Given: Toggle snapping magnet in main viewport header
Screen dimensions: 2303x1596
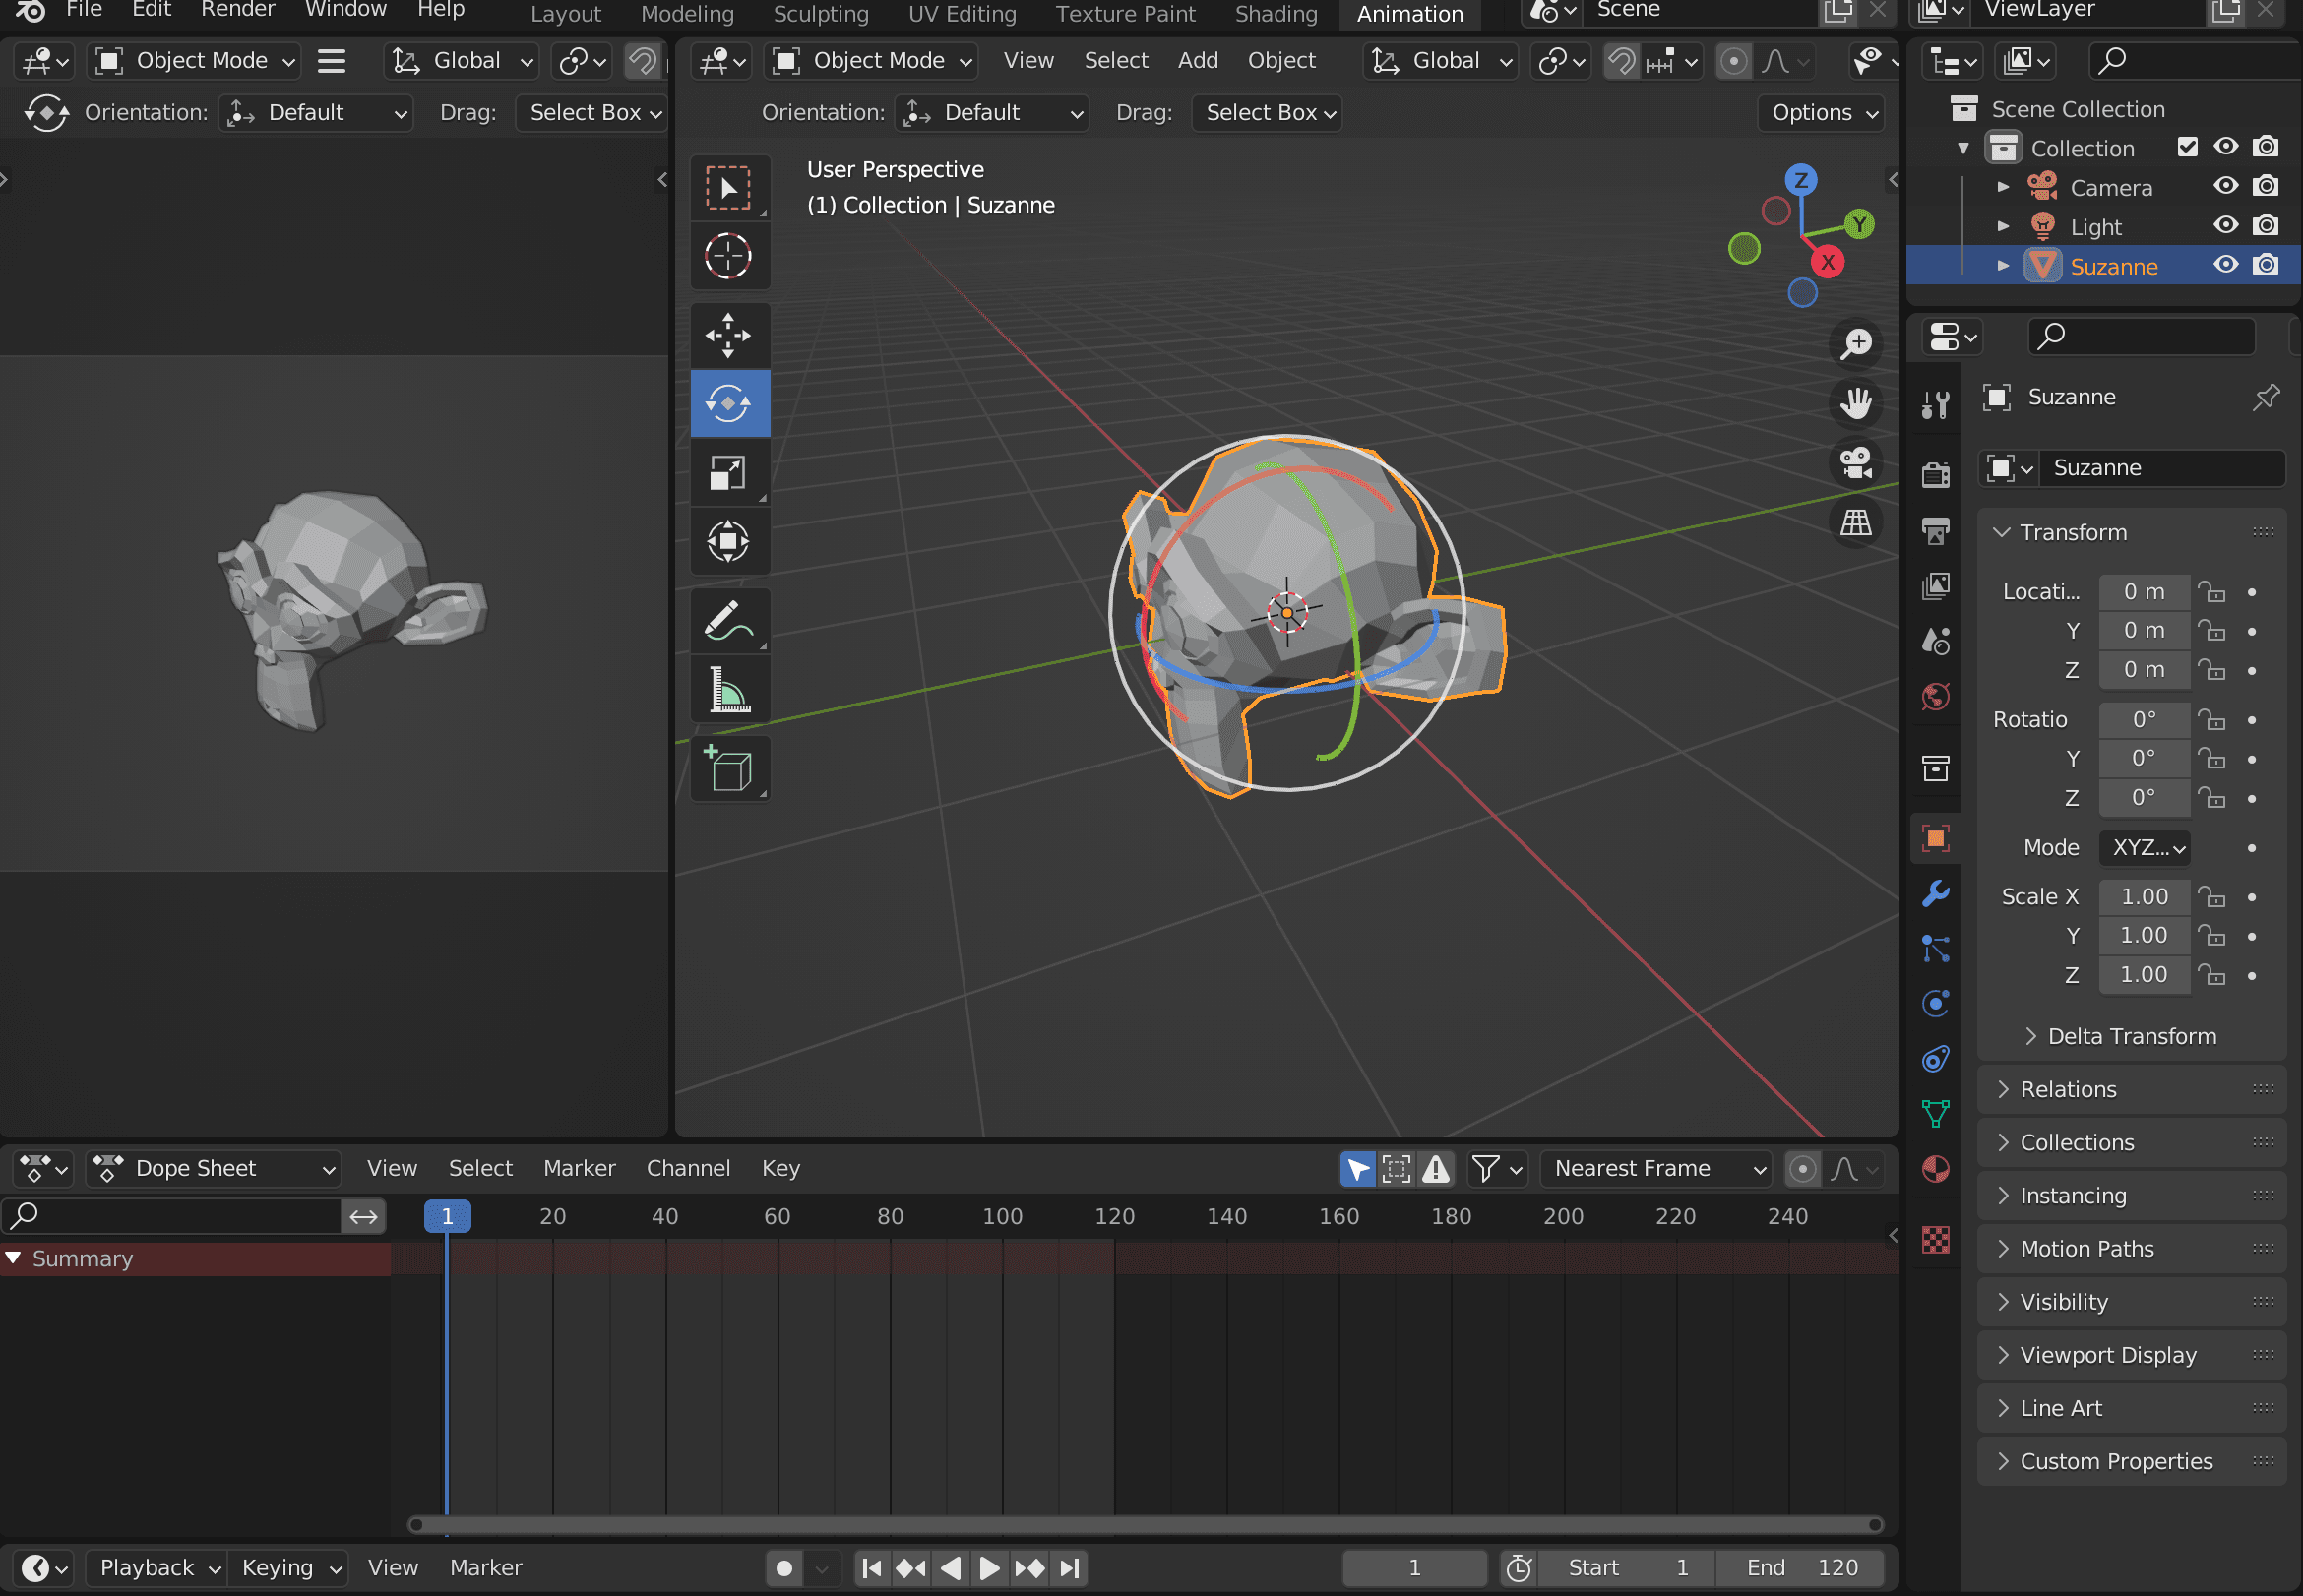Looking at the screenshot, I should (1620, 61).
